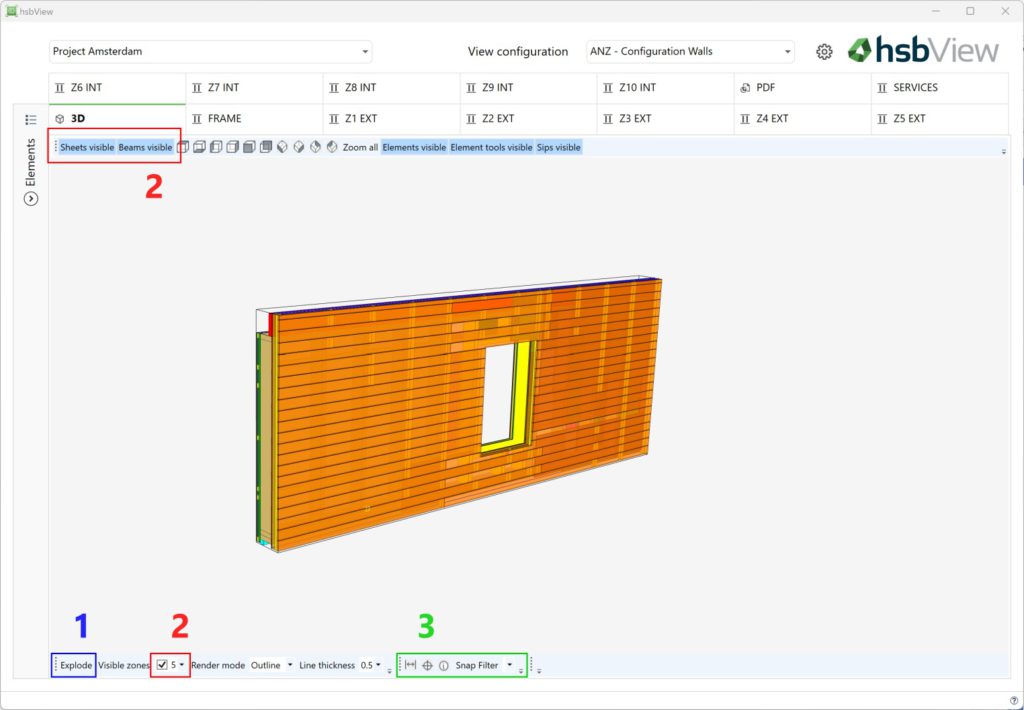Select the second isometric view icon
Viewport: 1024px width, 710px height.
pyautogui.click(x=298, y=147)
